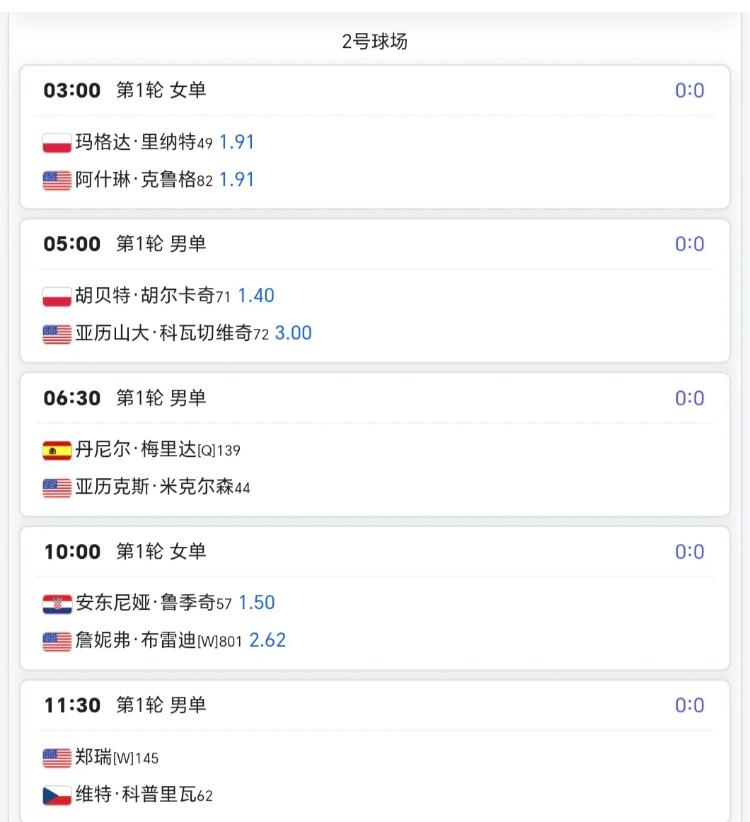Click USA flag beside 郑瑞

pyautogui.click(x=57, y=758)
